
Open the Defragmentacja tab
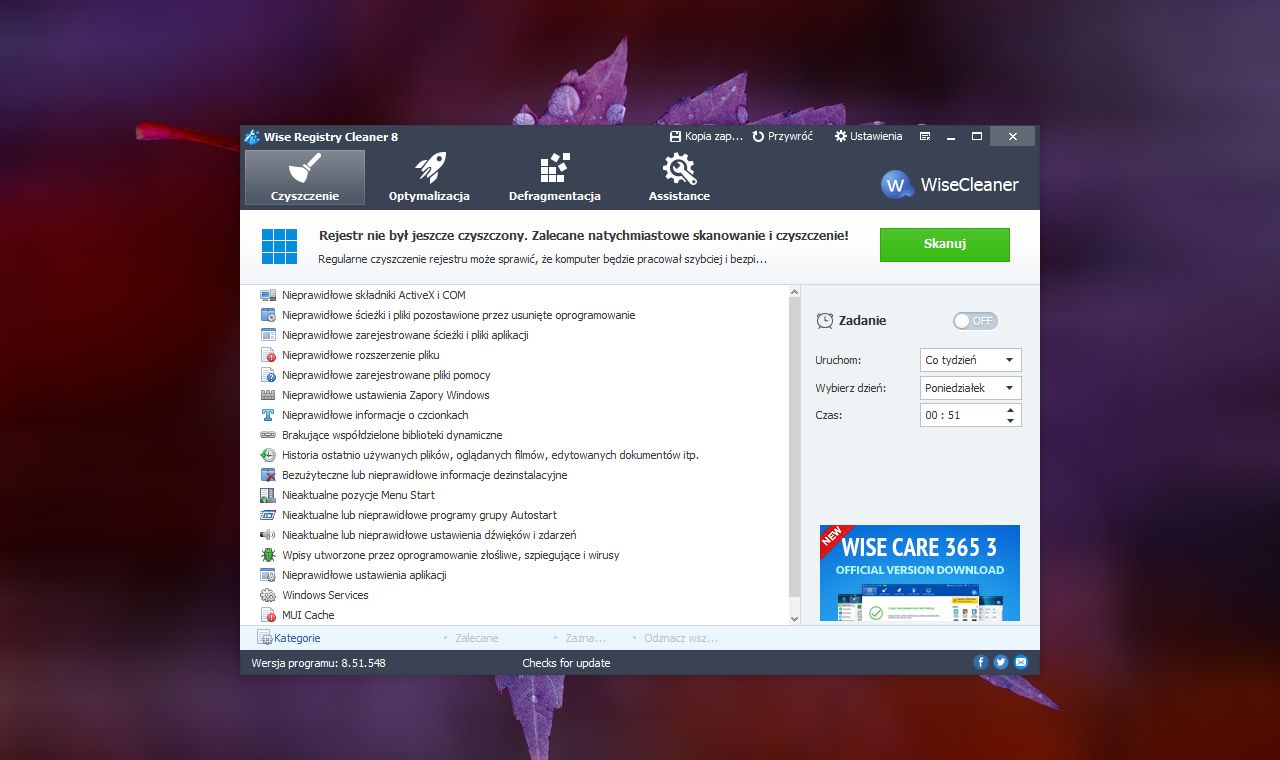pos(554,177)
